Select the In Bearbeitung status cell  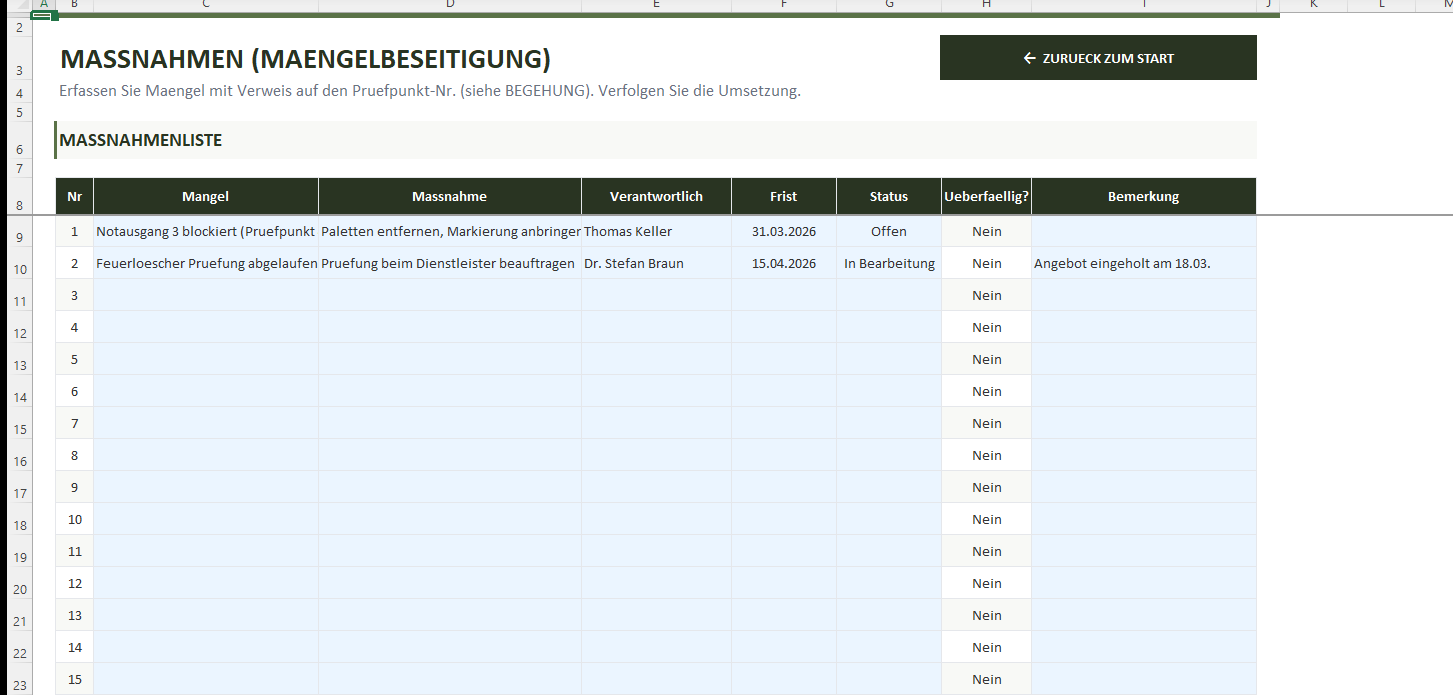[x=888, y=263]
